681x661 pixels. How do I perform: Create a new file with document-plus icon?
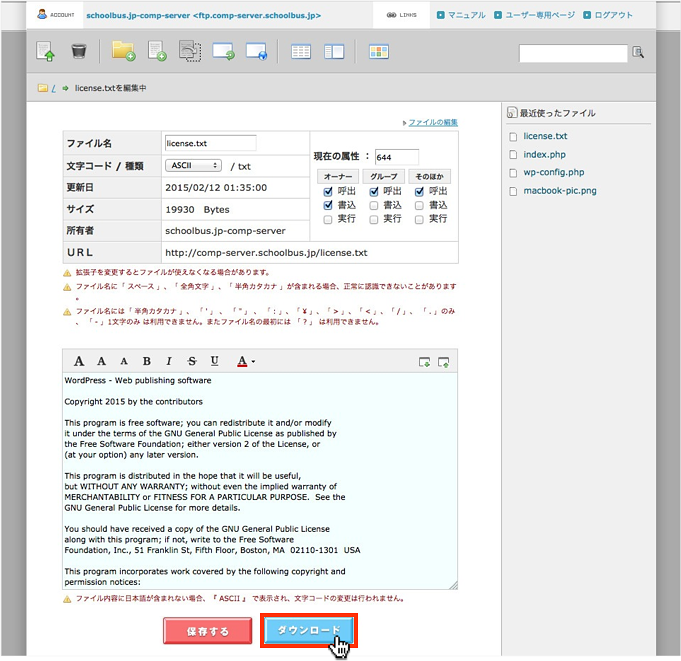(157, 51)
